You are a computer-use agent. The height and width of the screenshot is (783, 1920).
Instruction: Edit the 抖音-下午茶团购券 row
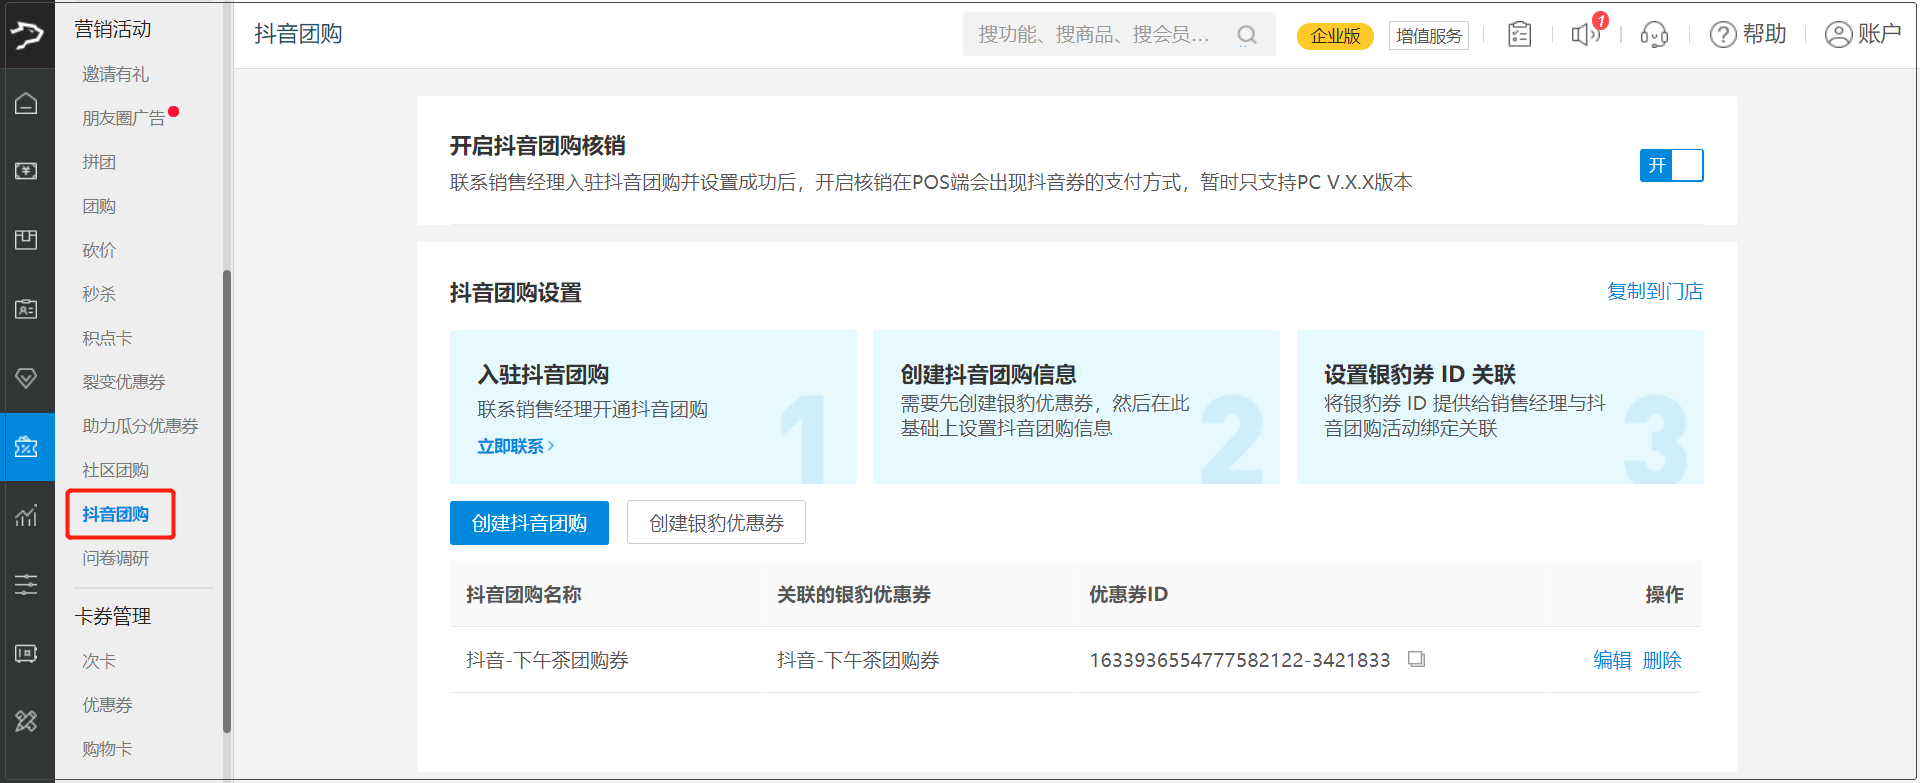pyautogui.click(x=1612, y=660)
